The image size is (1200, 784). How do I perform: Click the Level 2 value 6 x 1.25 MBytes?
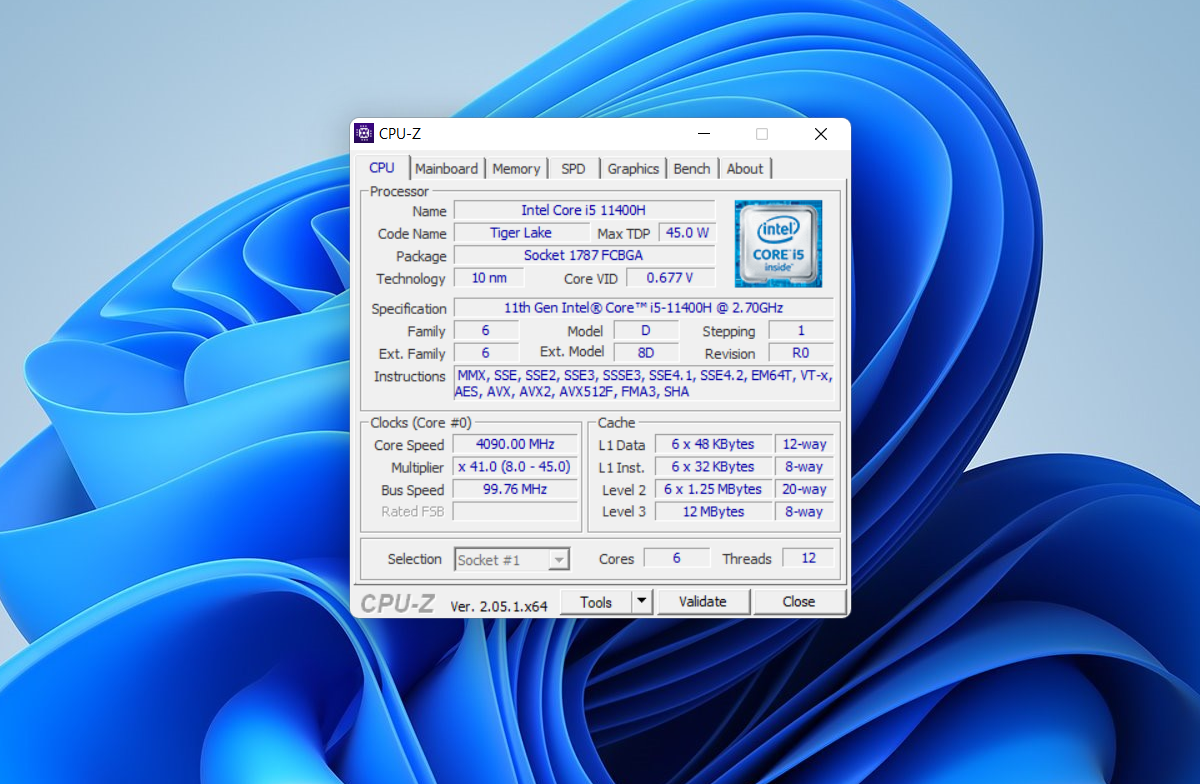pyautogui.click(x=713, y=489)
